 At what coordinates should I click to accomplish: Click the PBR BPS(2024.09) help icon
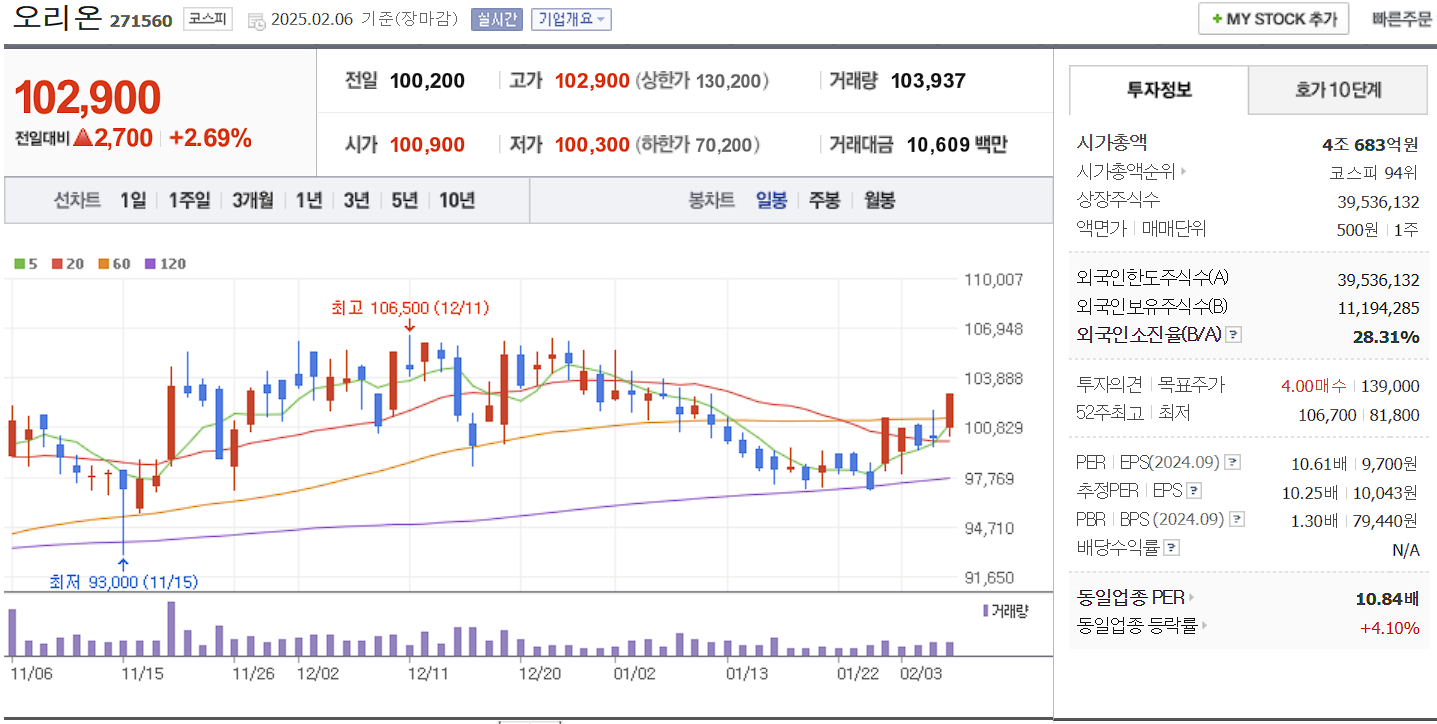[x=1237, y=519]
